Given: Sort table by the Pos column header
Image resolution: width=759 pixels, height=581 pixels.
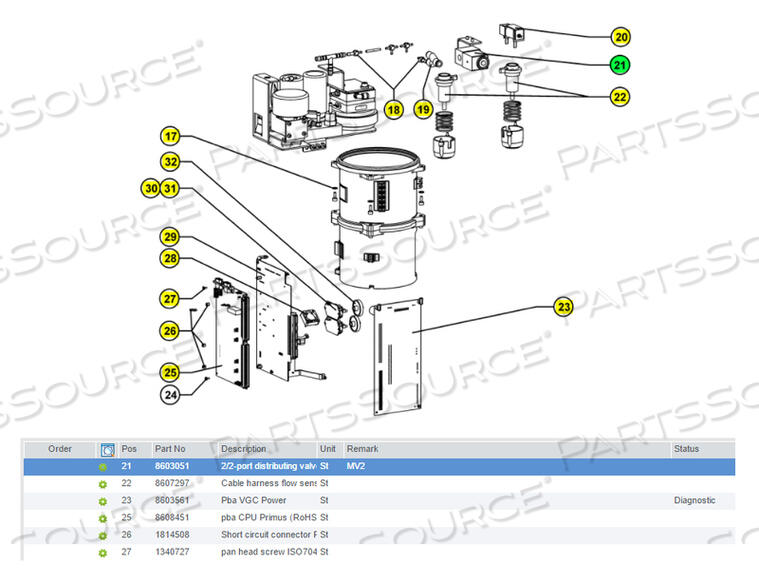Looking at the screenshot, I should pos(129,449).
